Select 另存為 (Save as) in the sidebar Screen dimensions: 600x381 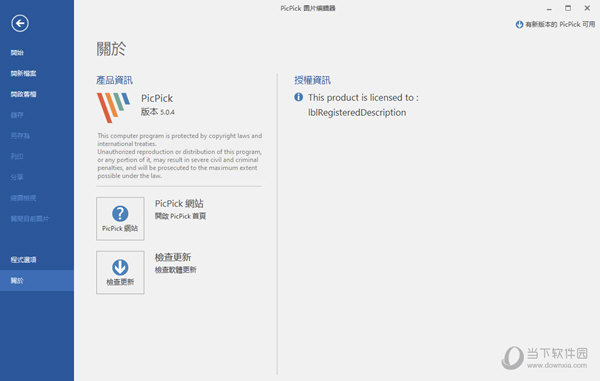[x=20, y=135]
